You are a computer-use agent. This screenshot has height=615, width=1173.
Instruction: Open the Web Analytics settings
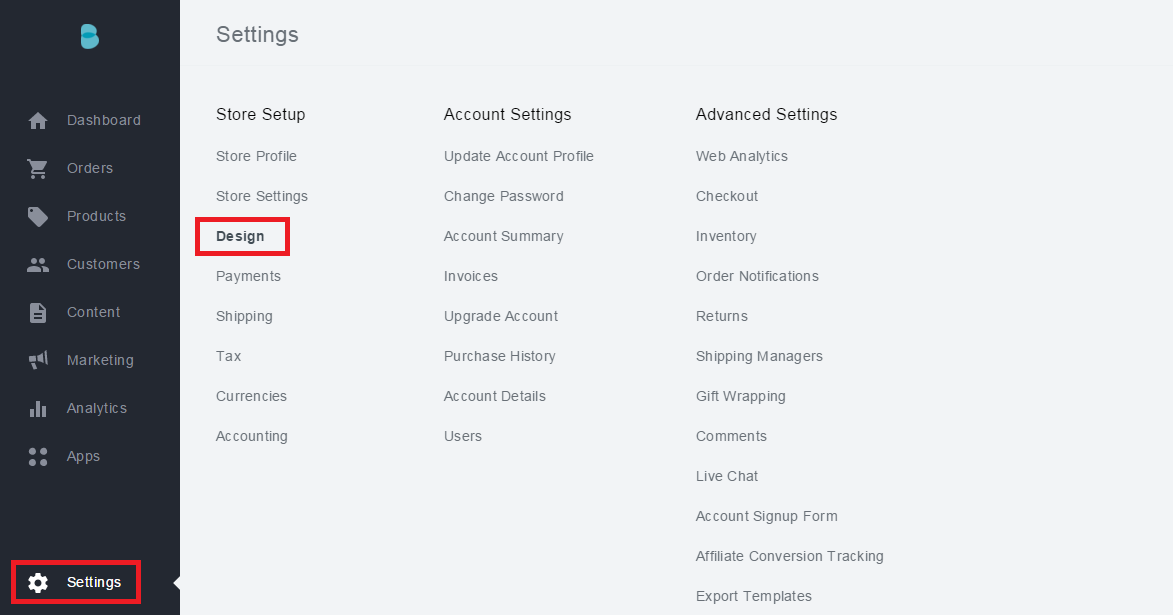click(741, 157)
